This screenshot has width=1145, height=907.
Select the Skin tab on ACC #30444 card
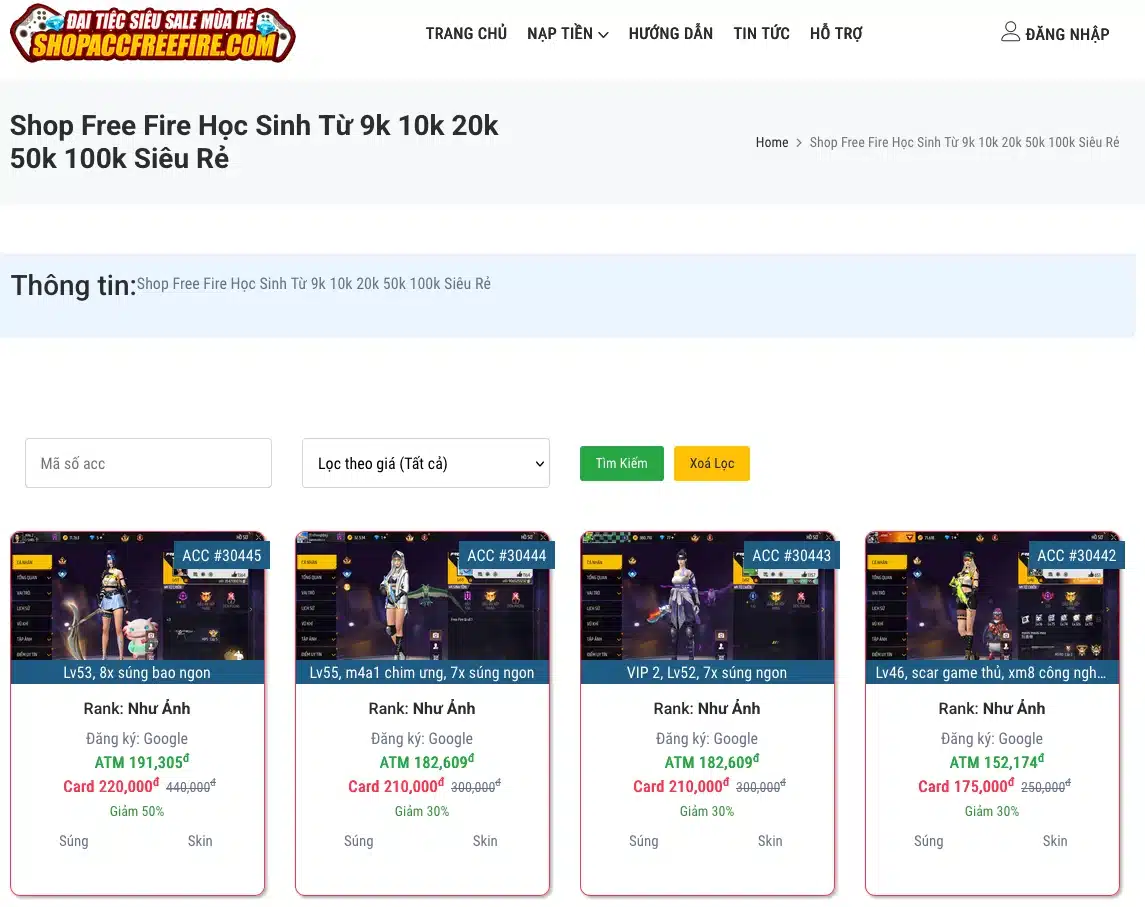[485, 841]
